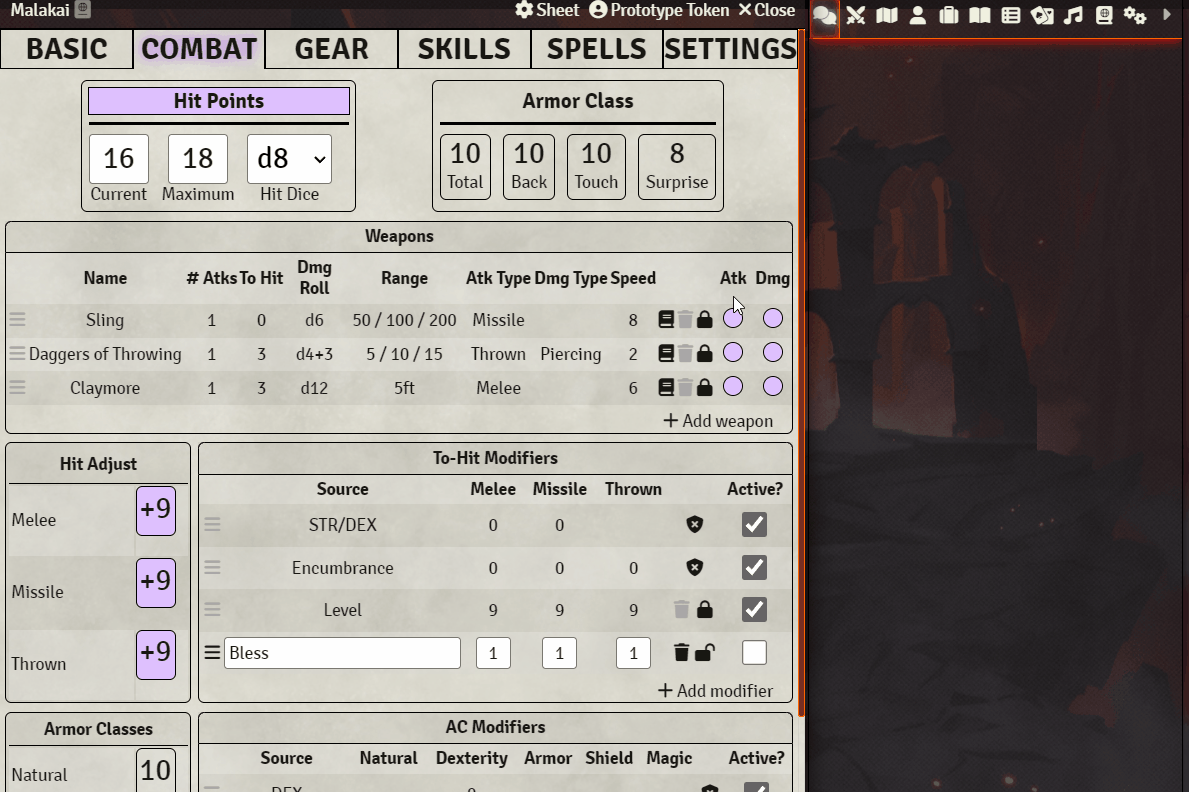
Task: Click the Bless Thrown value field
Action: [633, 652]
